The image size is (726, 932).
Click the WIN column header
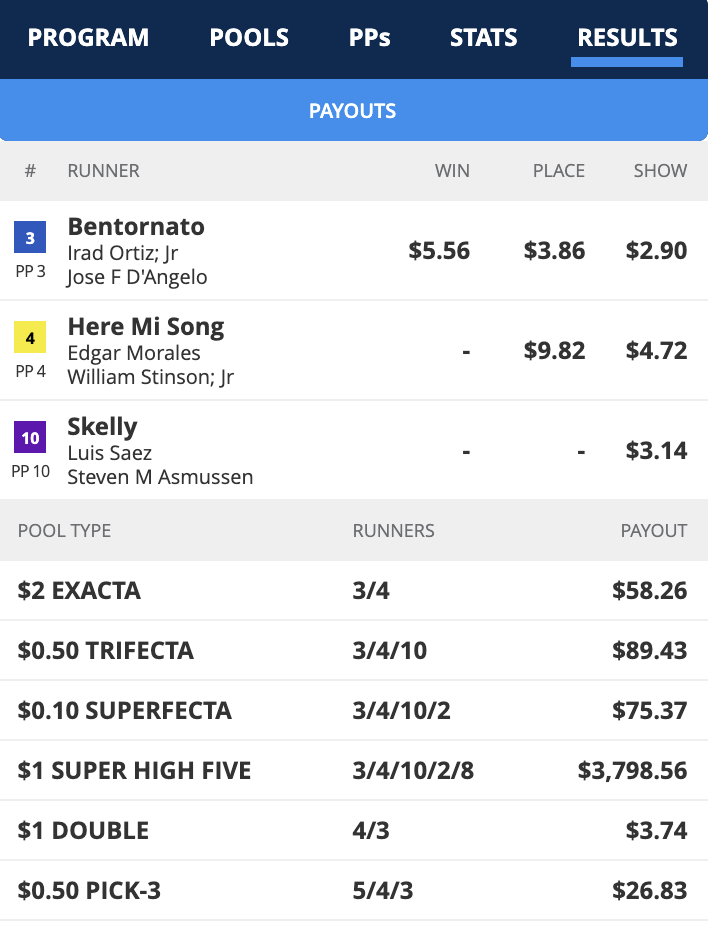[452, 171]
